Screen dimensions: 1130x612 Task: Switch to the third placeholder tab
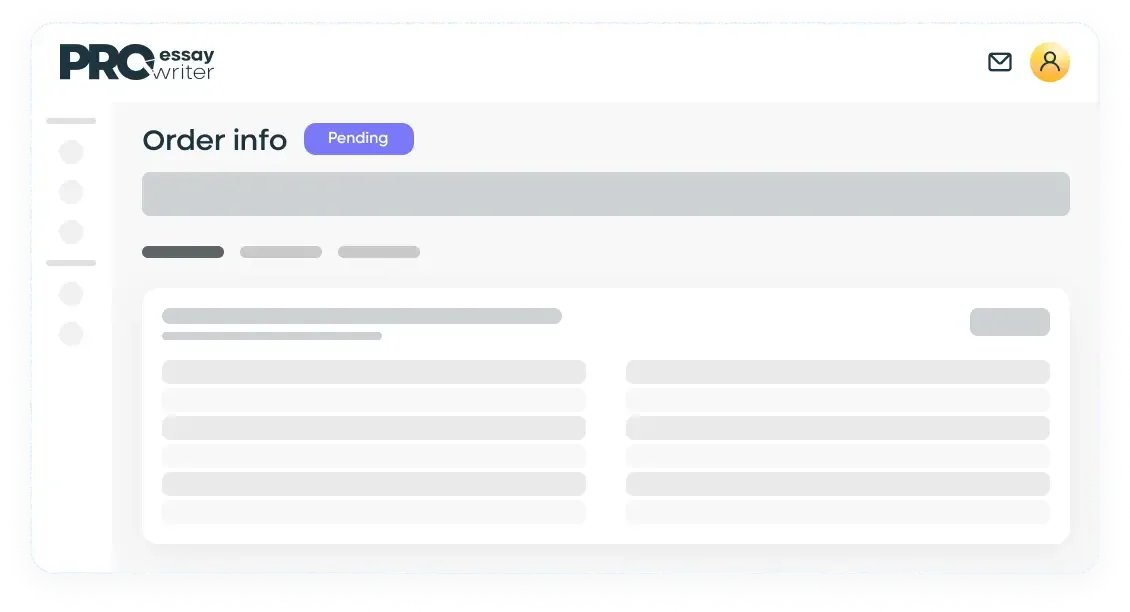[x=379, y=252]
